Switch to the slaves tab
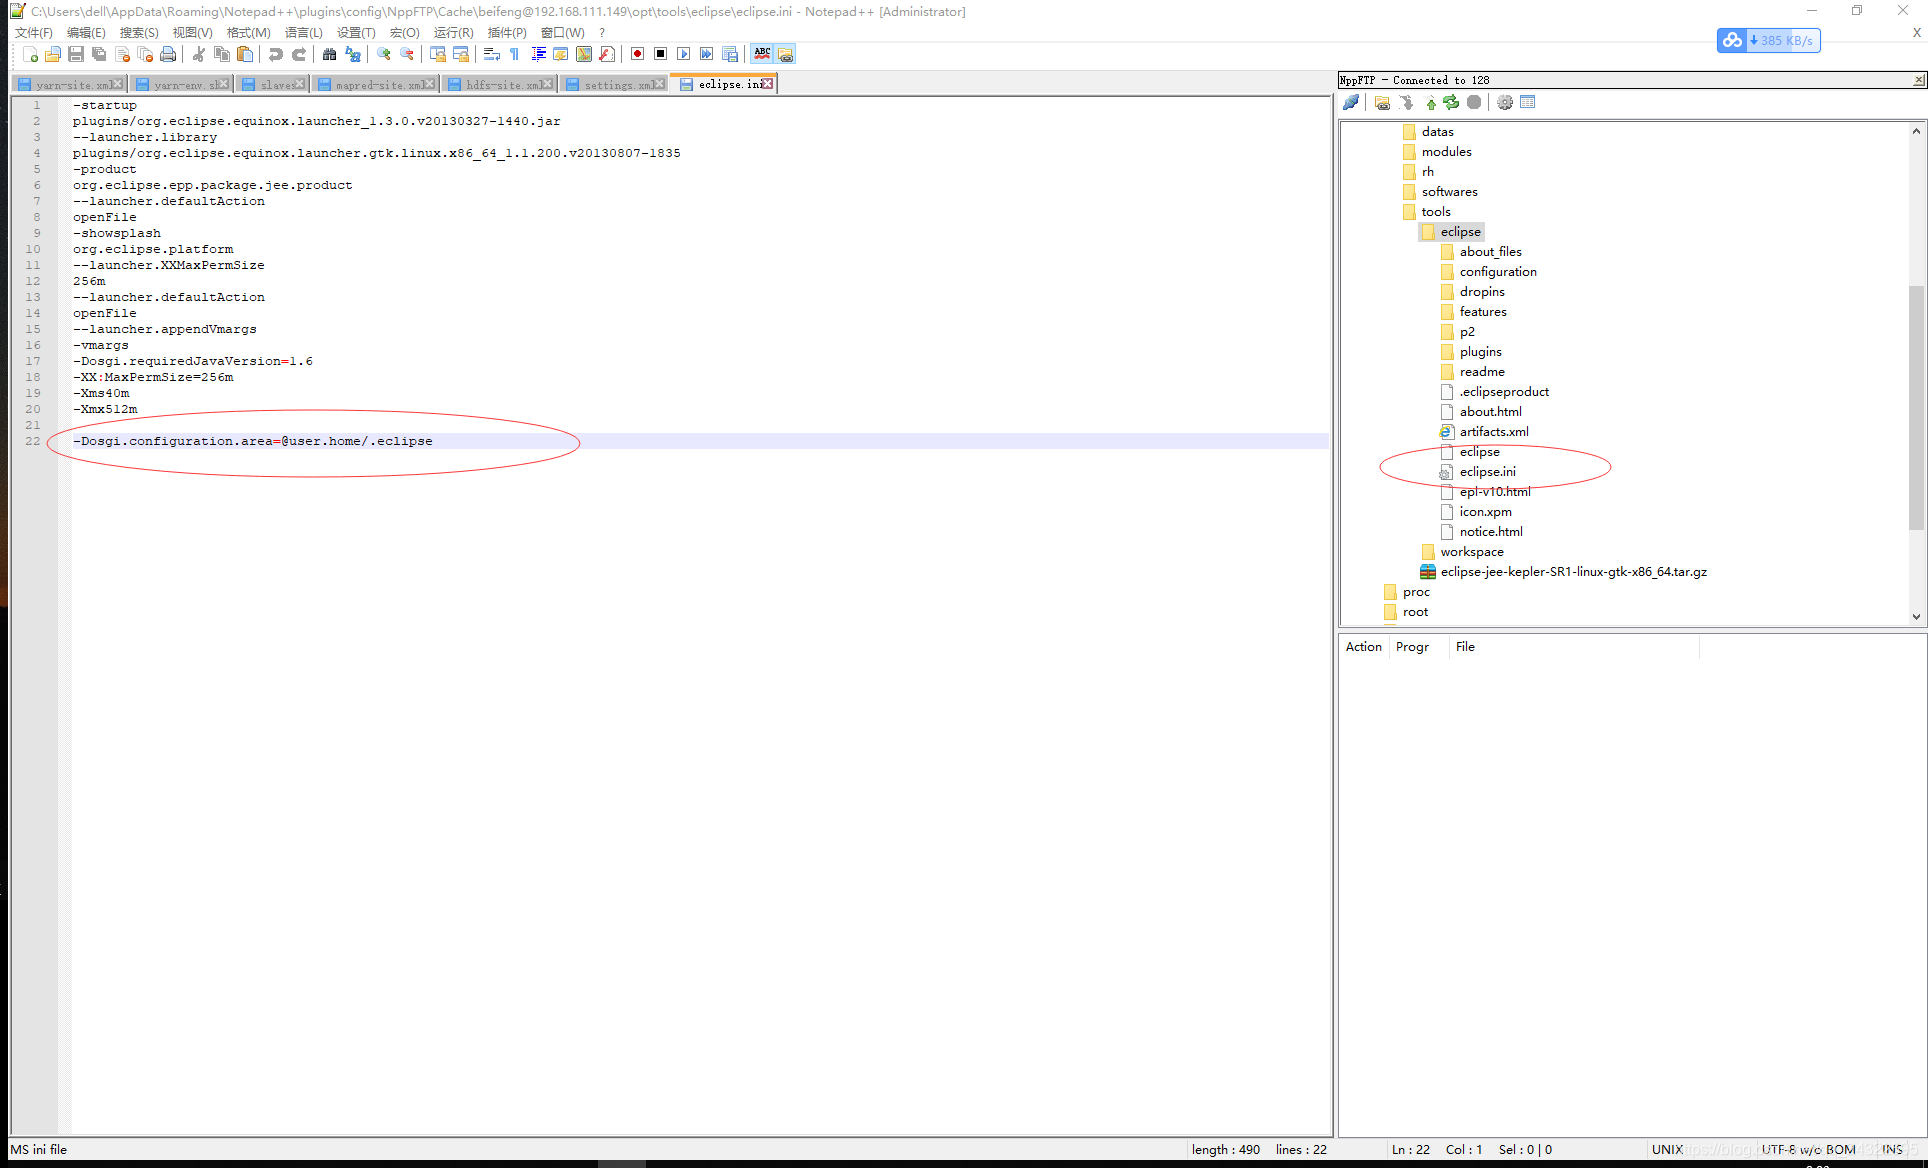1928x1168 pixels. point(273,85)
